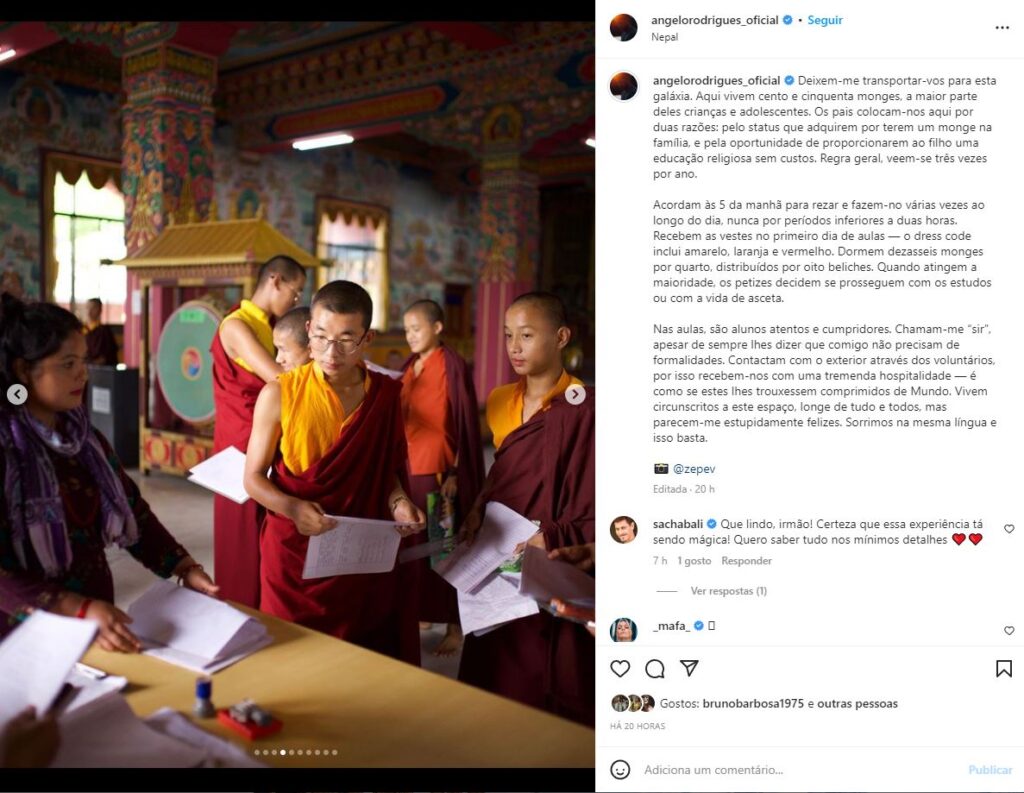Go to previous photo arrow
This screenshot has width=1024, height=793.
pyautogui.click(x=17, y=395)
